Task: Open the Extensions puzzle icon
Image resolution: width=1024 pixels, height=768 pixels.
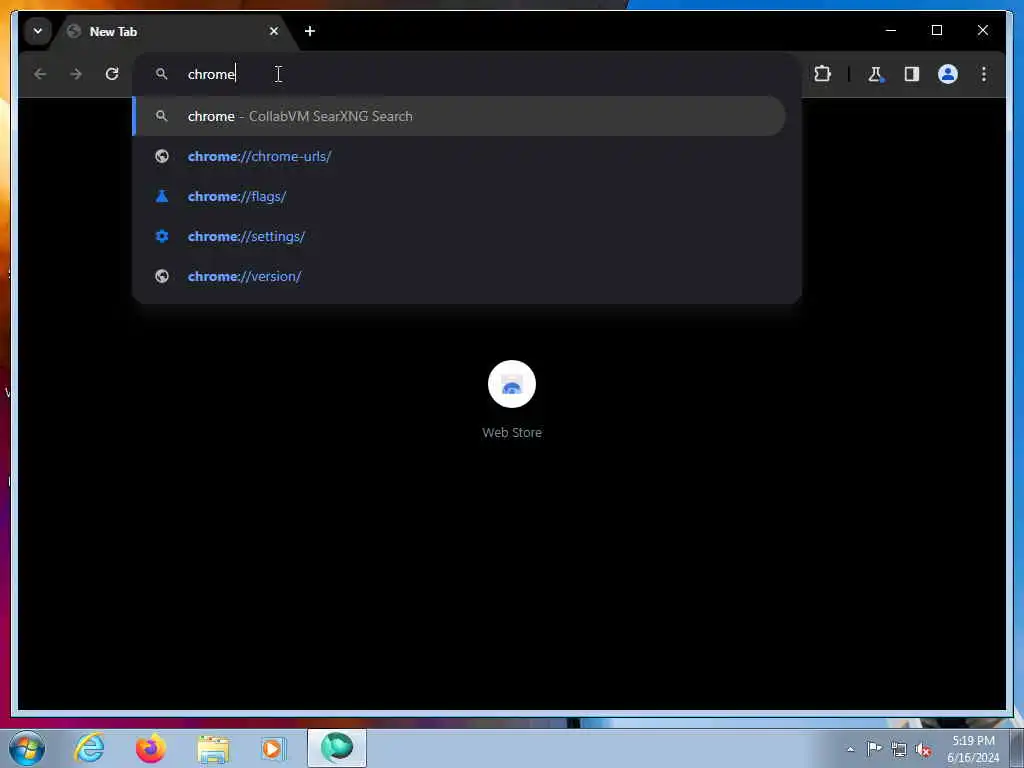Action: [822, 74]
